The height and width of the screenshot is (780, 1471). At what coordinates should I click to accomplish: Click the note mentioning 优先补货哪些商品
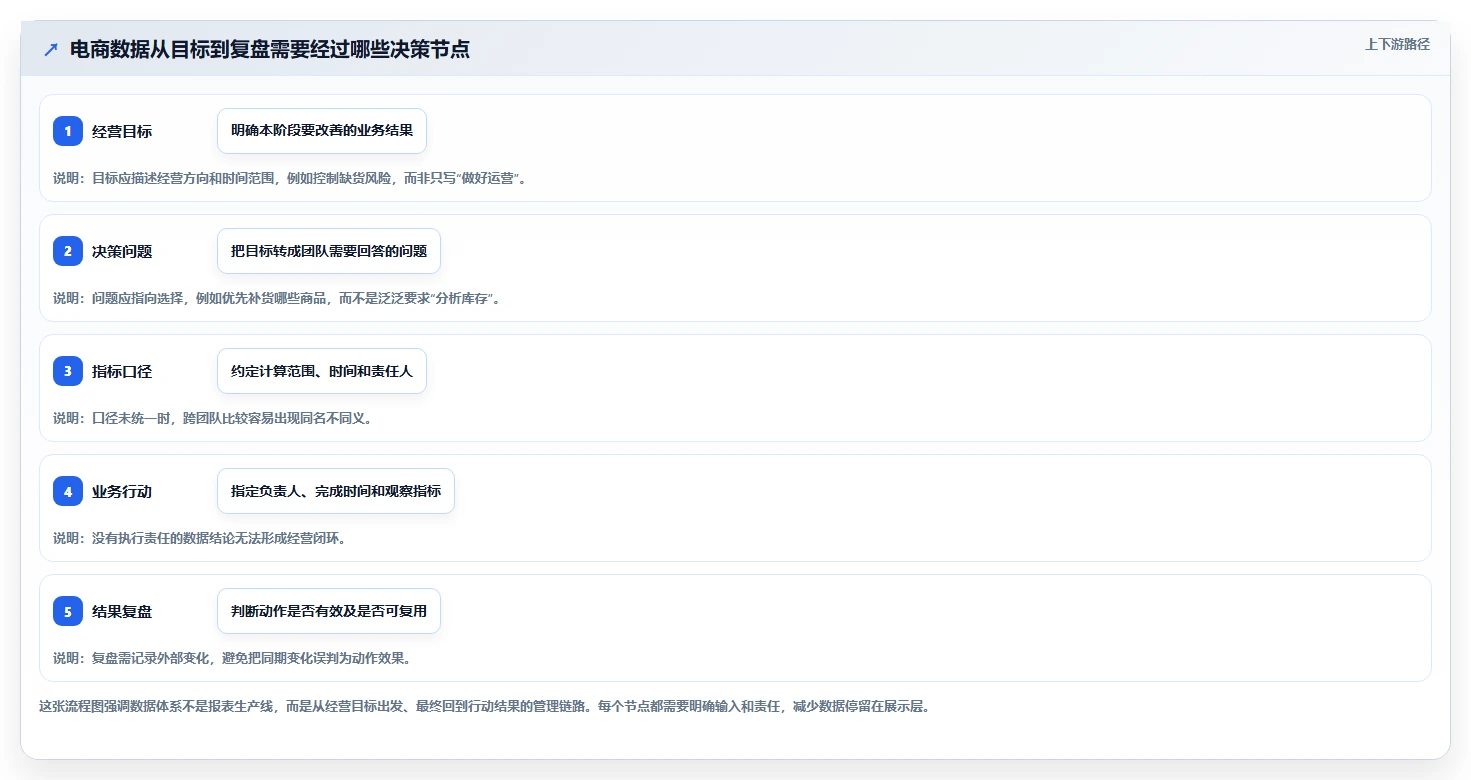click(x=276, y=298)
